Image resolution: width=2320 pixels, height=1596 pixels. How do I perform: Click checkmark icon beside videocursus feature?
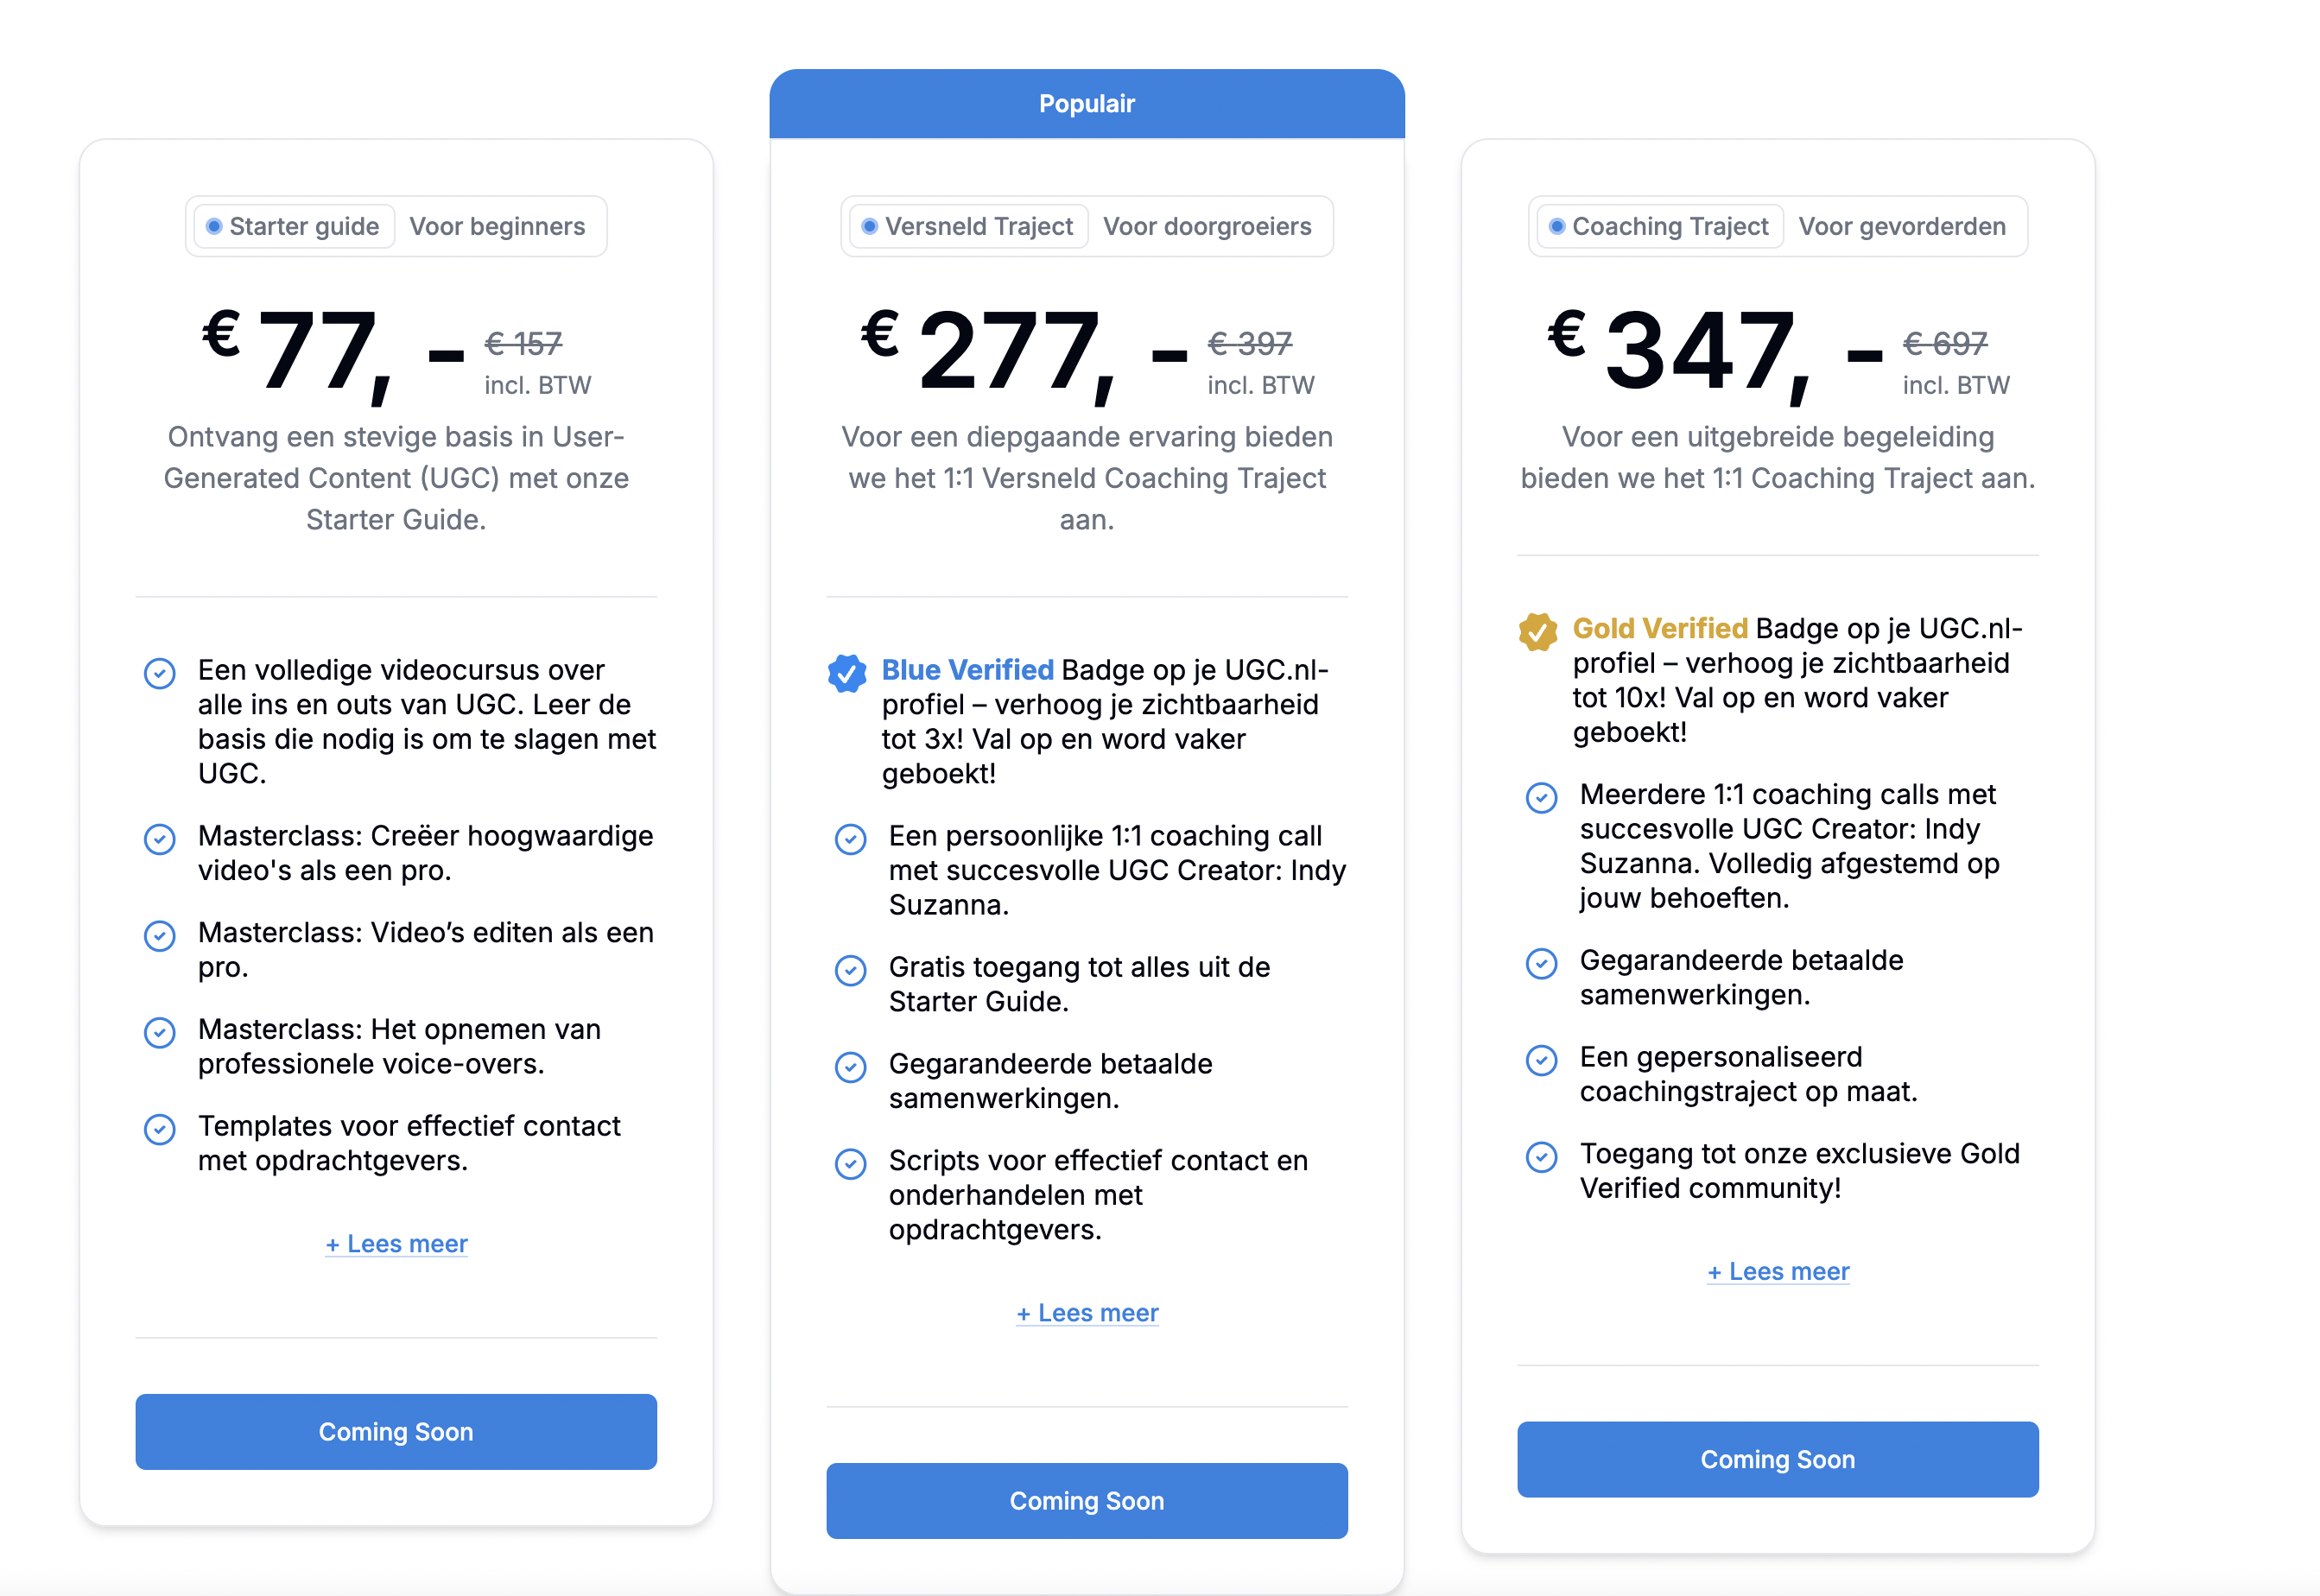159,673
